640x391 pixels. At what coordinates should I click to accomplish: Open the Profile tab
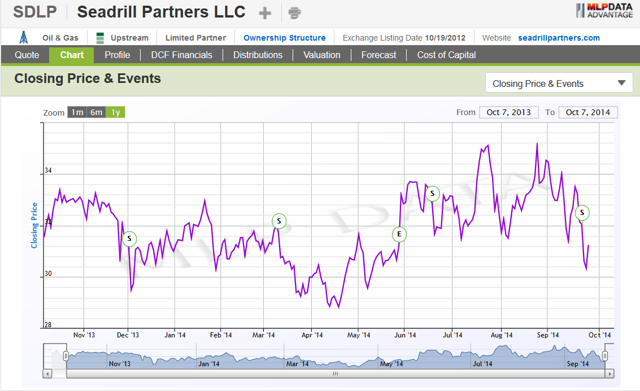tap(117, 55)
